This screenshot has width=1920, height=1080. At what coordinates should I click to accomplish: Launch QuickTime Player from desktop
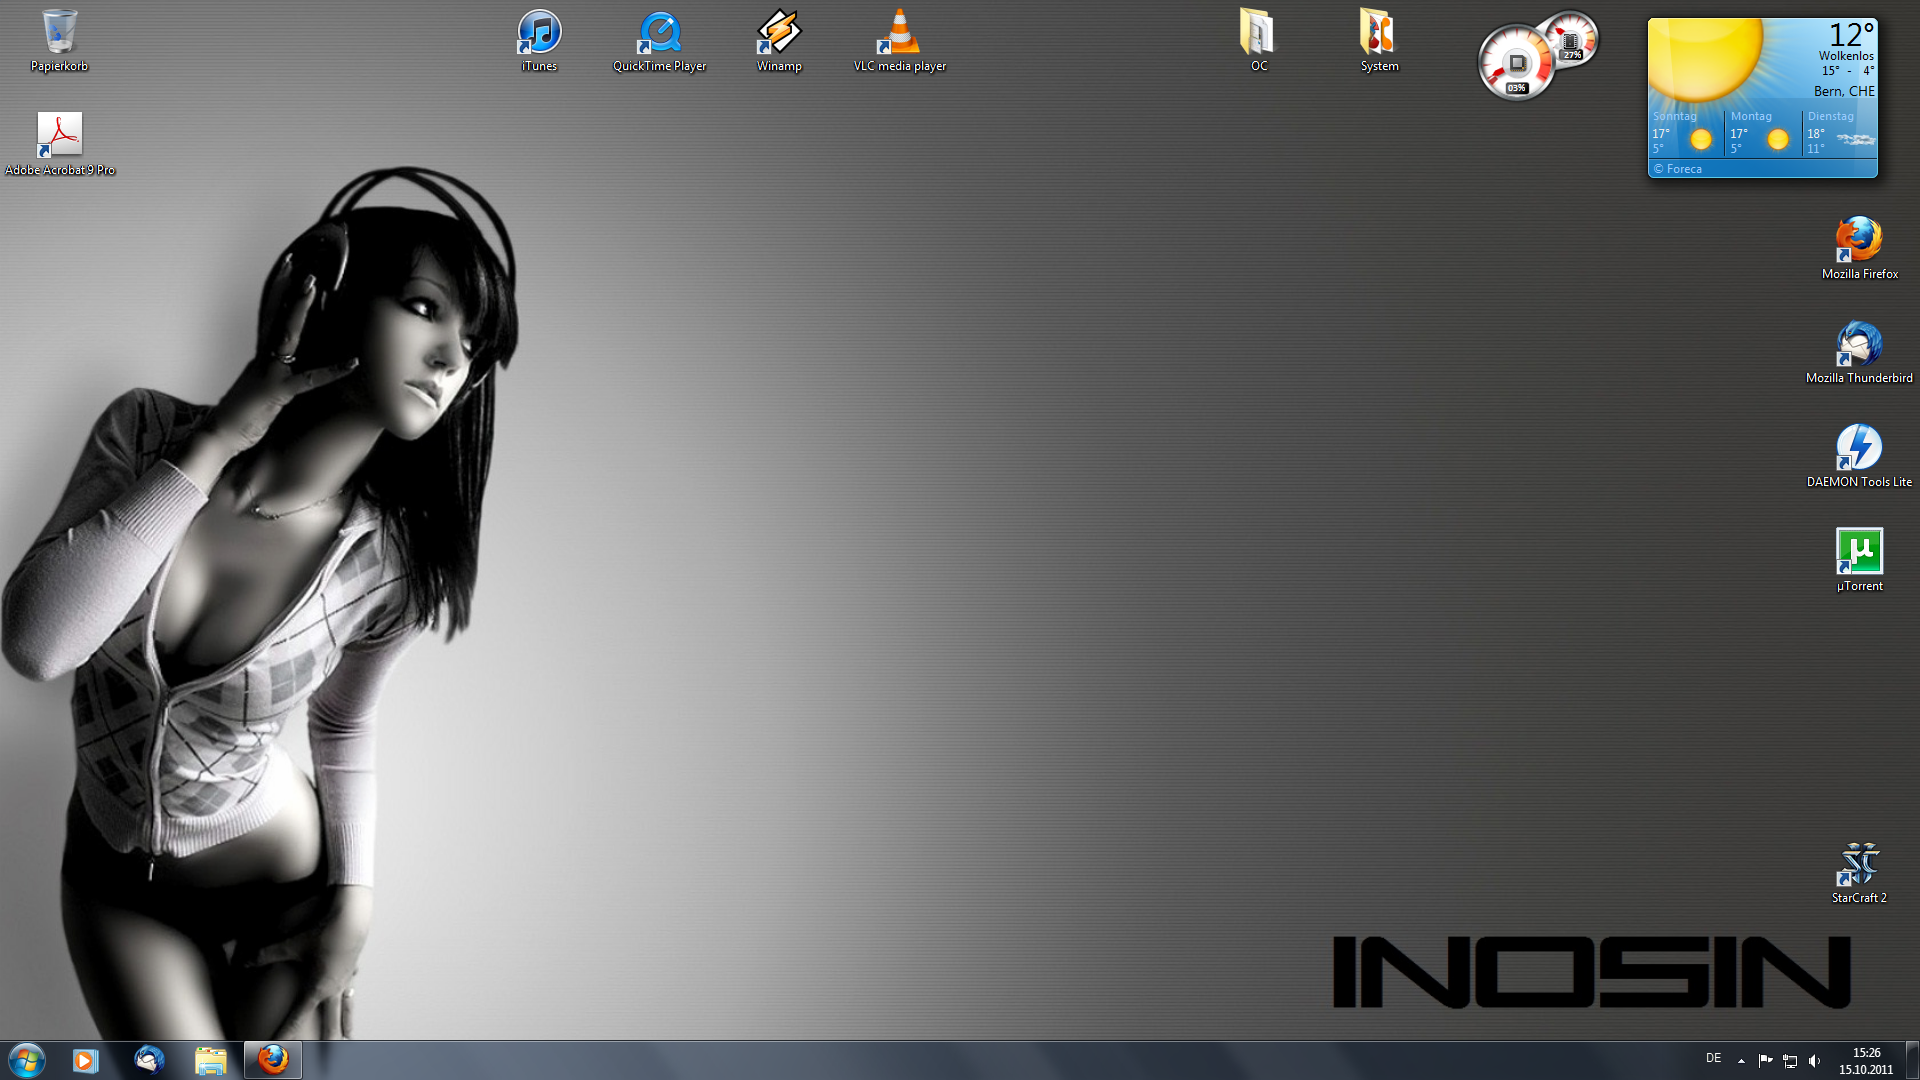[660, 34]
